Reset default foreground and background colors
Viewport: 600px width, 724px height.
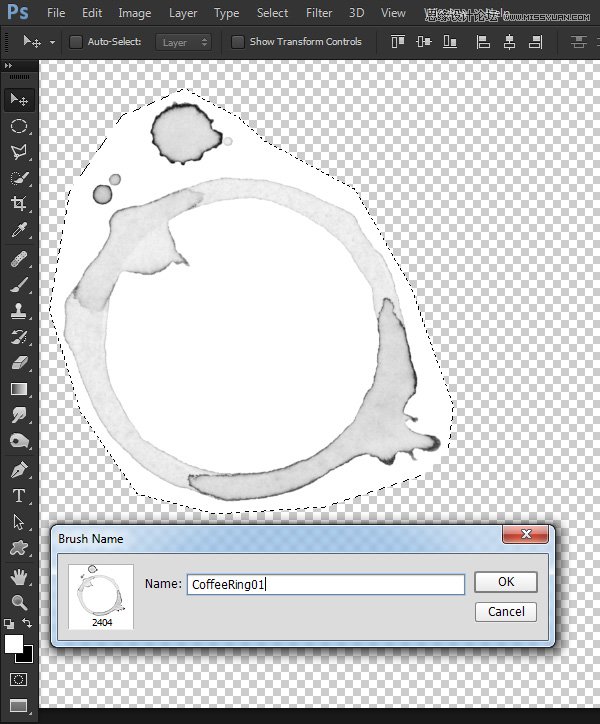click(9, 624)
